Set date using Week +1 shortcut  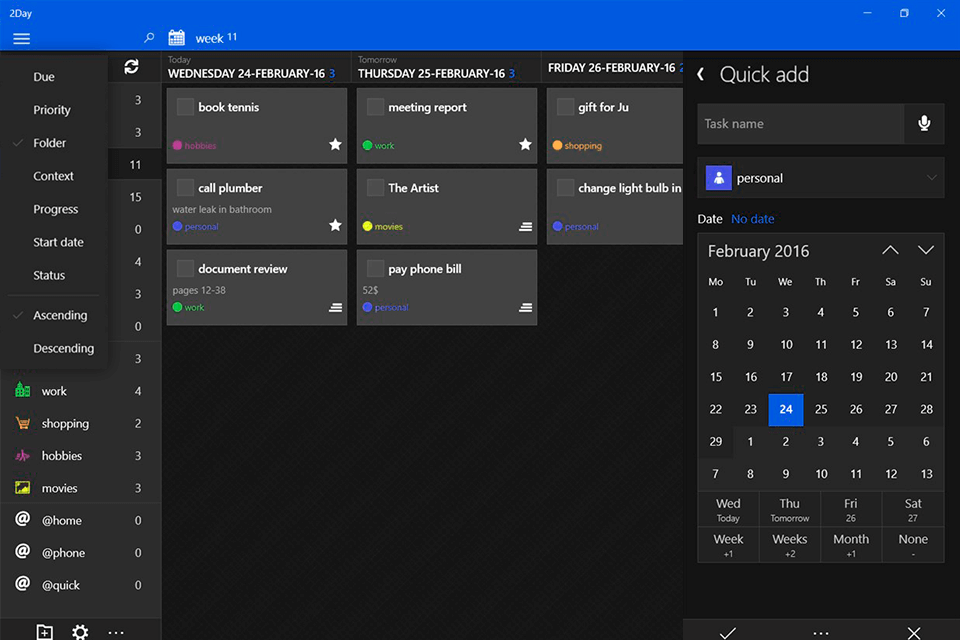pos(728,545)
